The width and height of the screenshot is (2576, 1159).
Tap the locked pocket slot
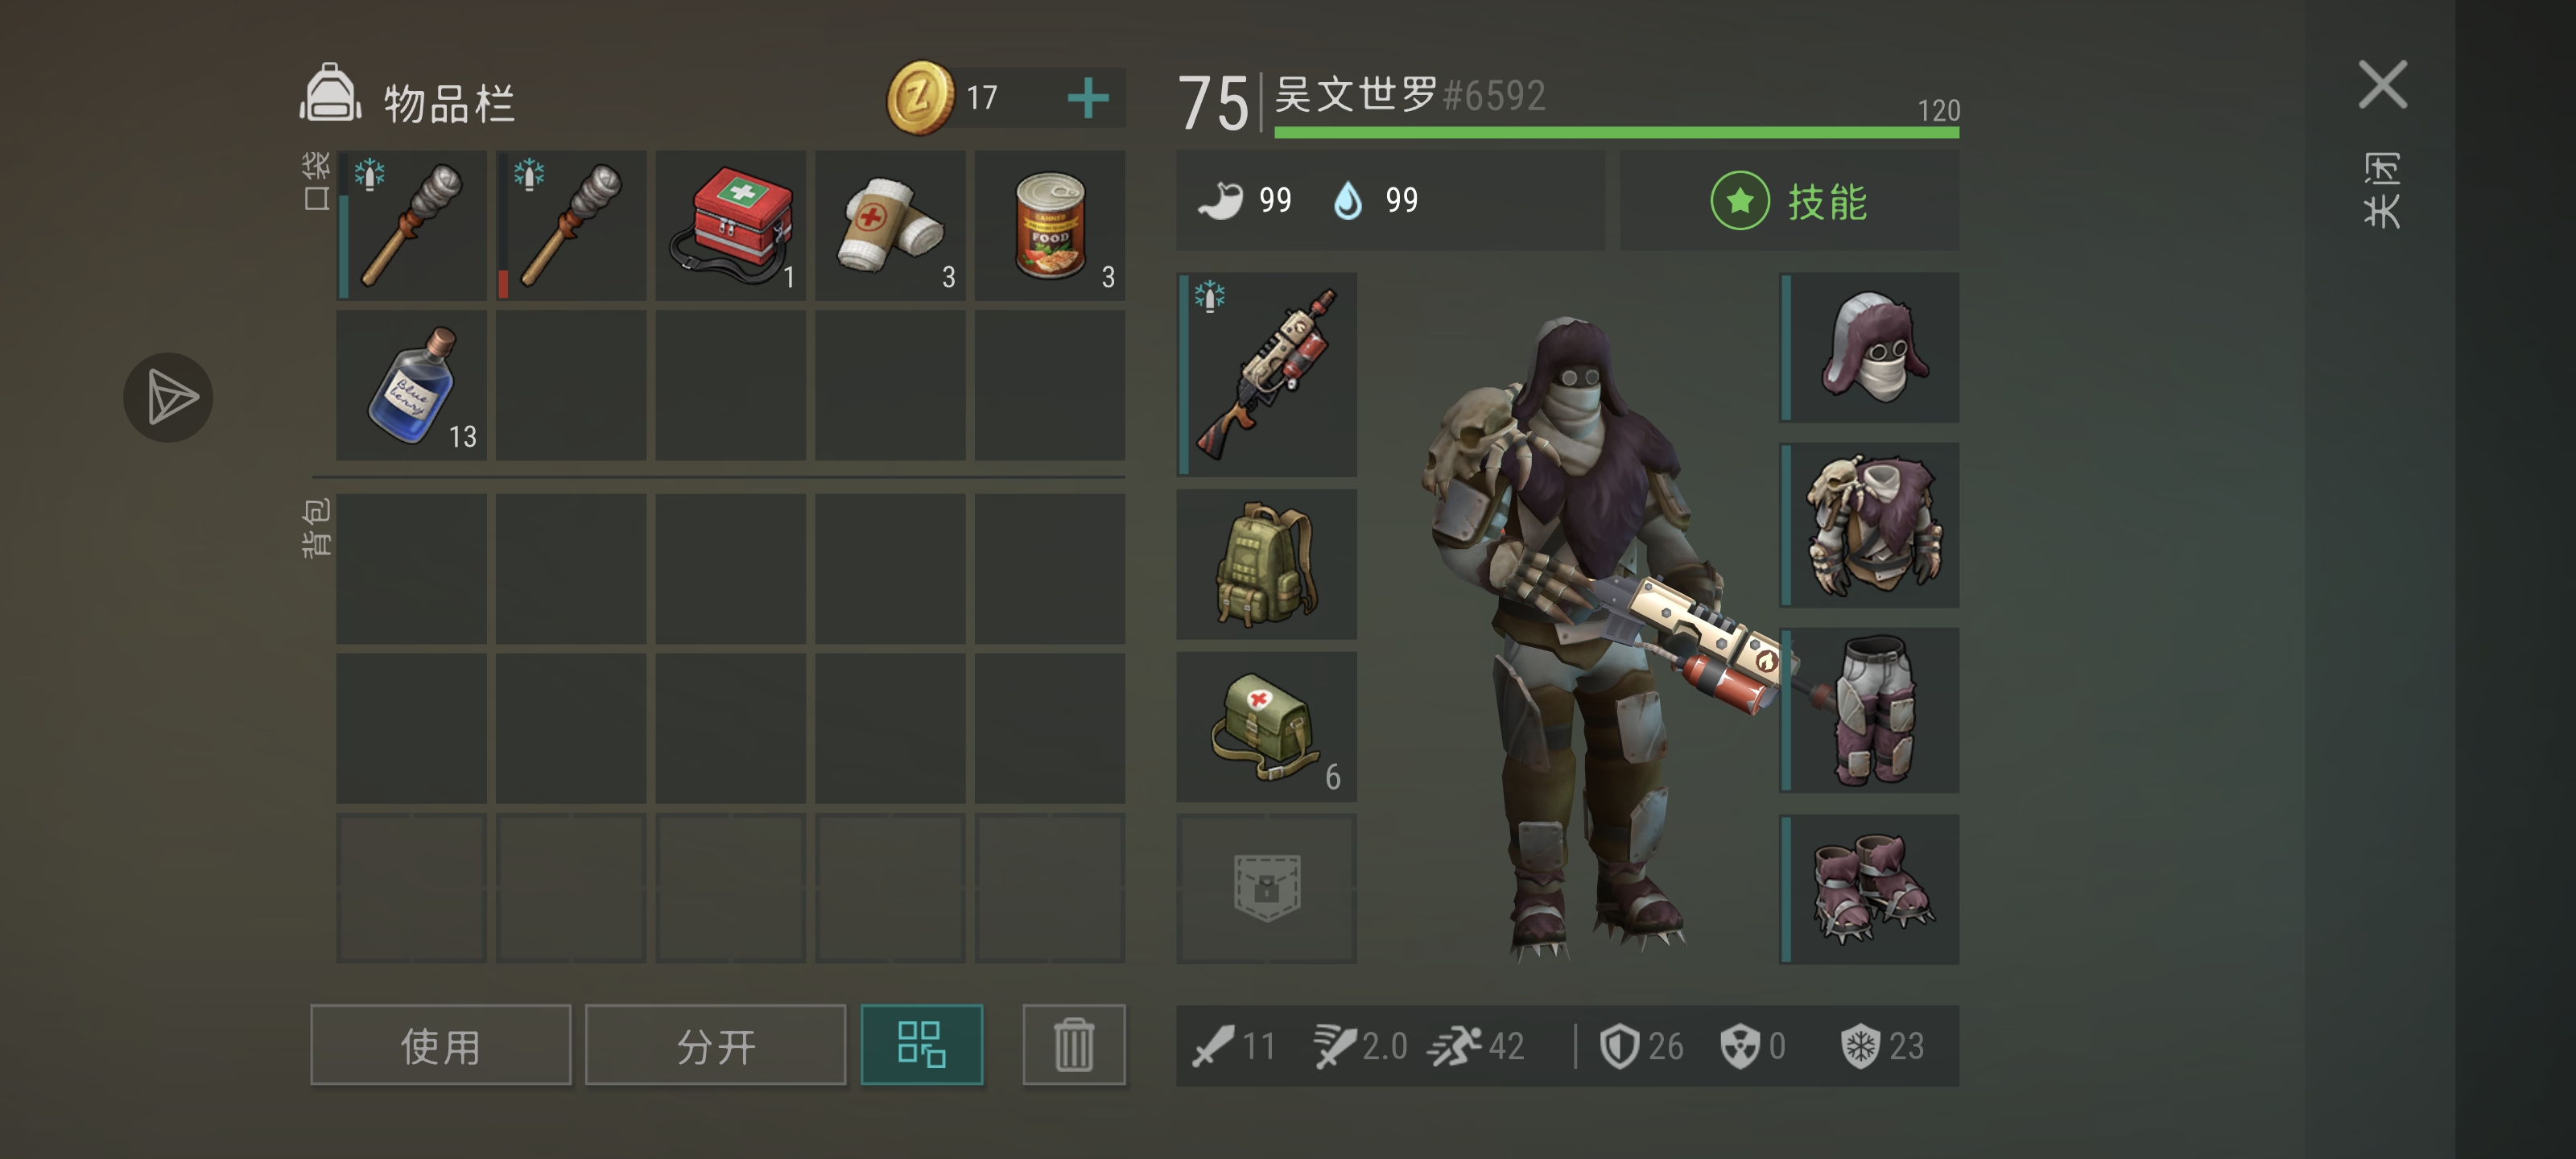pos(1267,888)
